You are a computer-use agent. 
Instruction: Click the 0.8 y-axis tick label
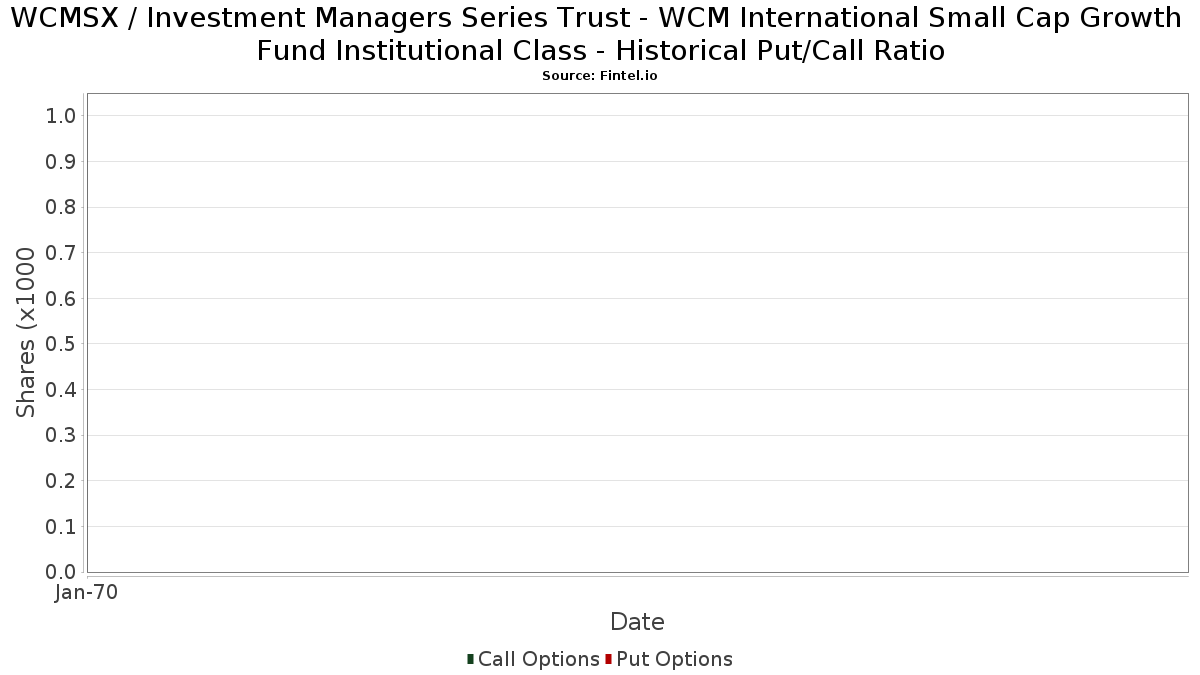[x=61, y=207]
